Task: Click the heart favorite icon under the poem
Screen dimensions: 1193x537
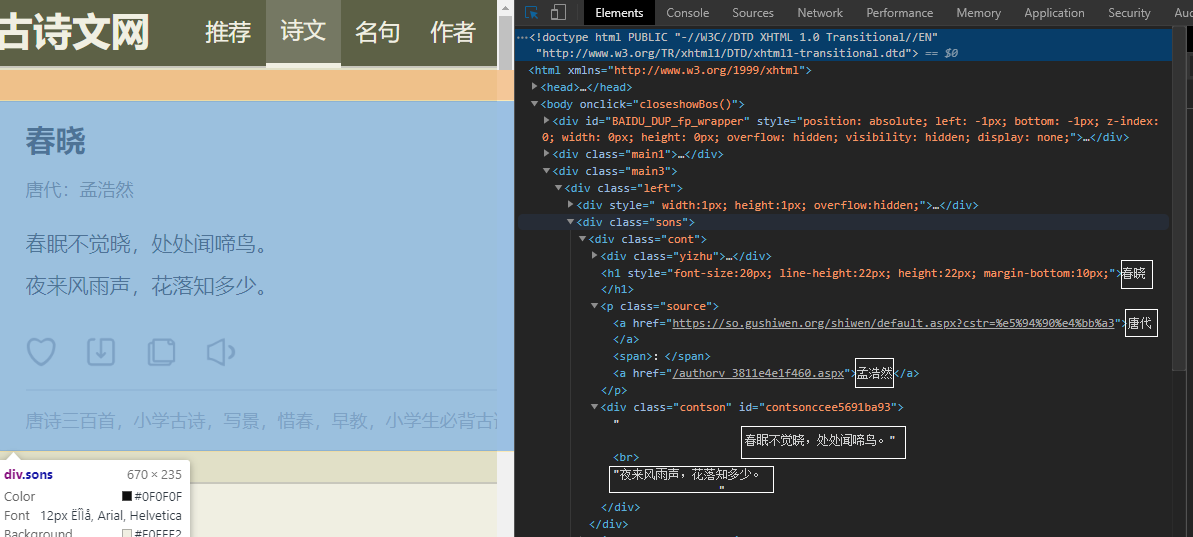Action: [x=41, y=351]
